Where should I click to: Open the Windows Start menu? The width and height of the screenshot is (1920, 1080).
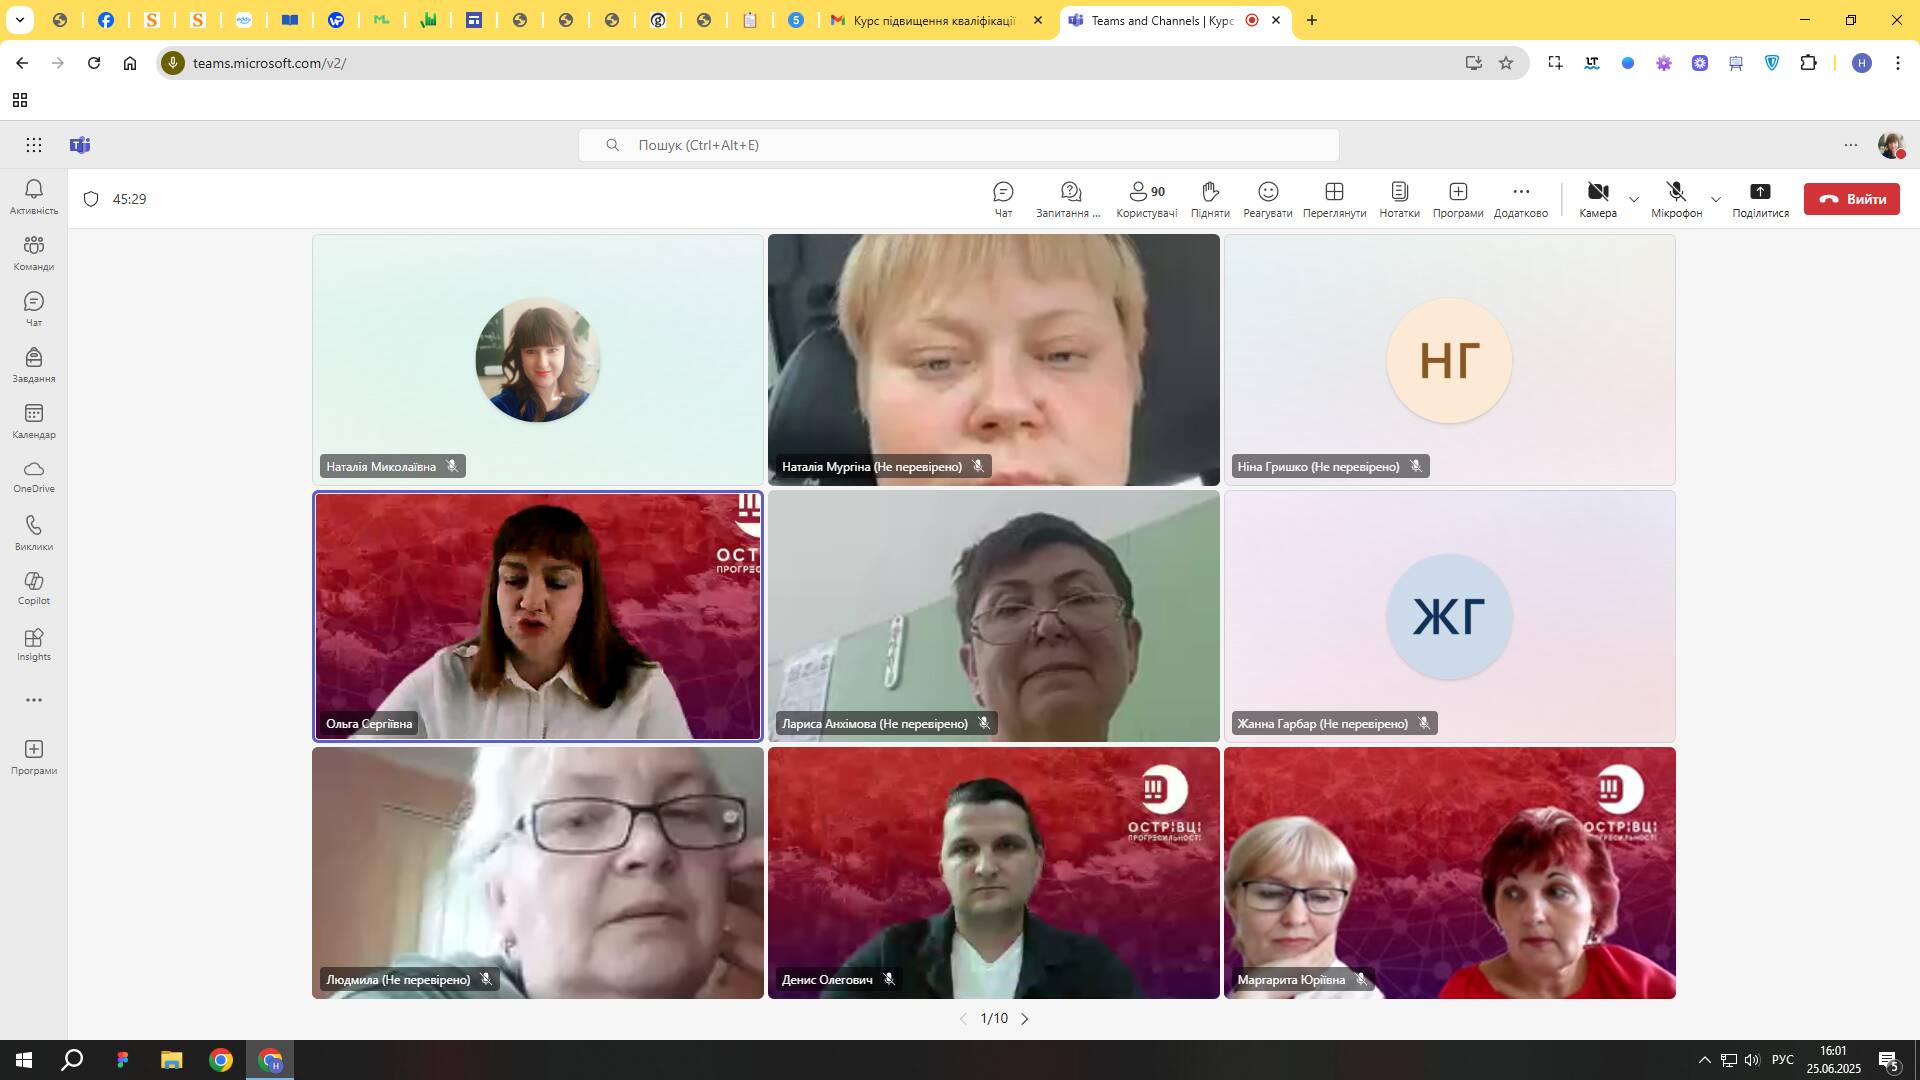(x=24, y=1060)
